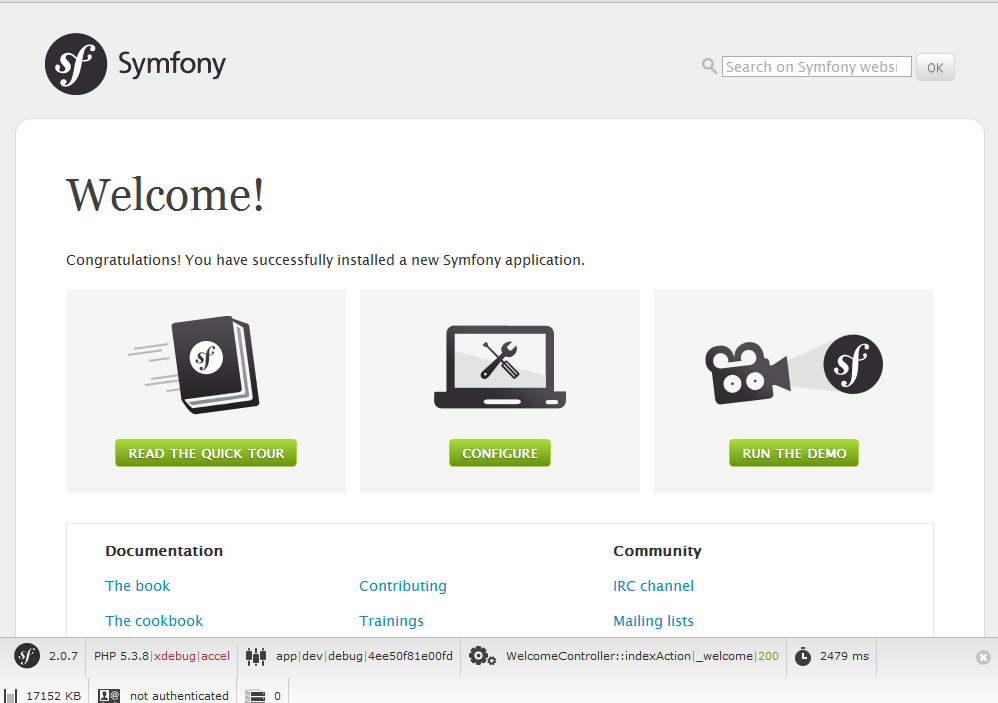
Task: Open memory panel via memory icon
Action: coord(10,696)
